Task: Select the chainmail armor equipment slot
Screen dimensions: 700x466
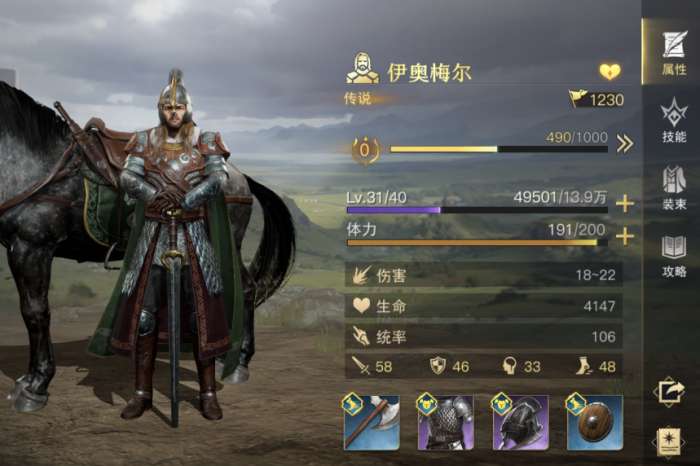Action: click(x=445, y=421)
